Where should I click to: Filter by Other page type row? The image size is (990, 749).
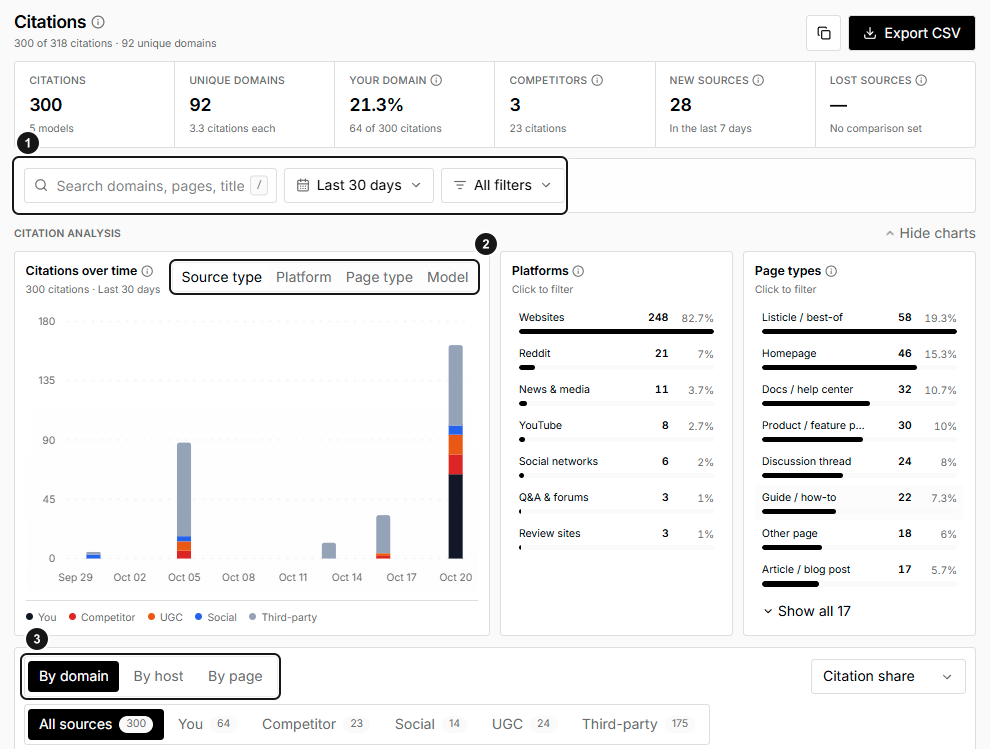tap(859, 538)
